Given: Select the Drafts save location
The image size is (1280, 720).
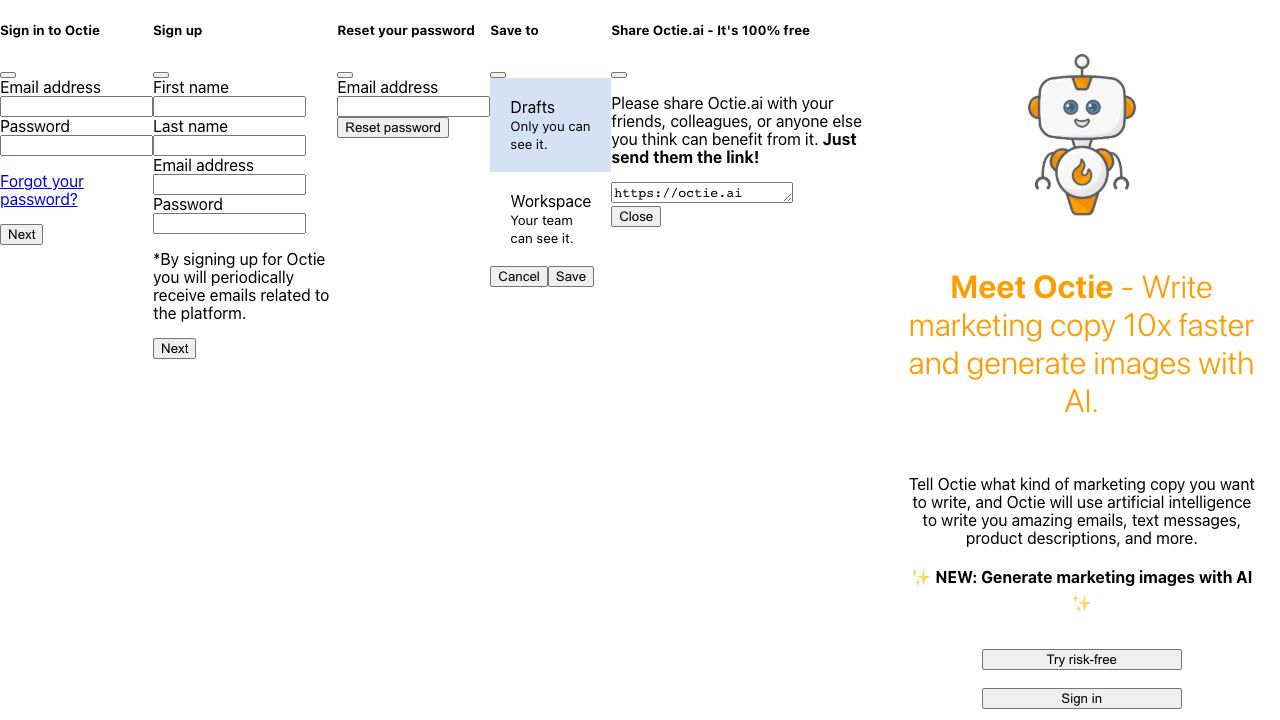Looking at the screenshot, I should [x=550, y=125].
